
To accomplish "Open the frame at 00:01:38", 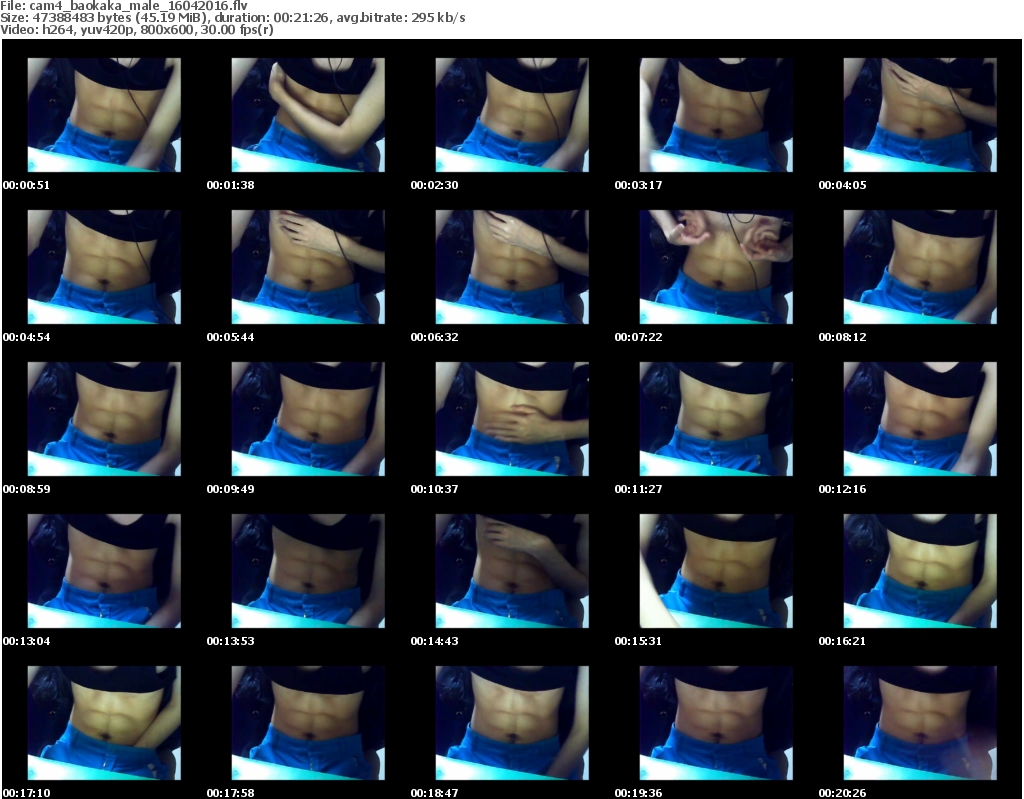I will pyautogui.click(x=308, y=115).
